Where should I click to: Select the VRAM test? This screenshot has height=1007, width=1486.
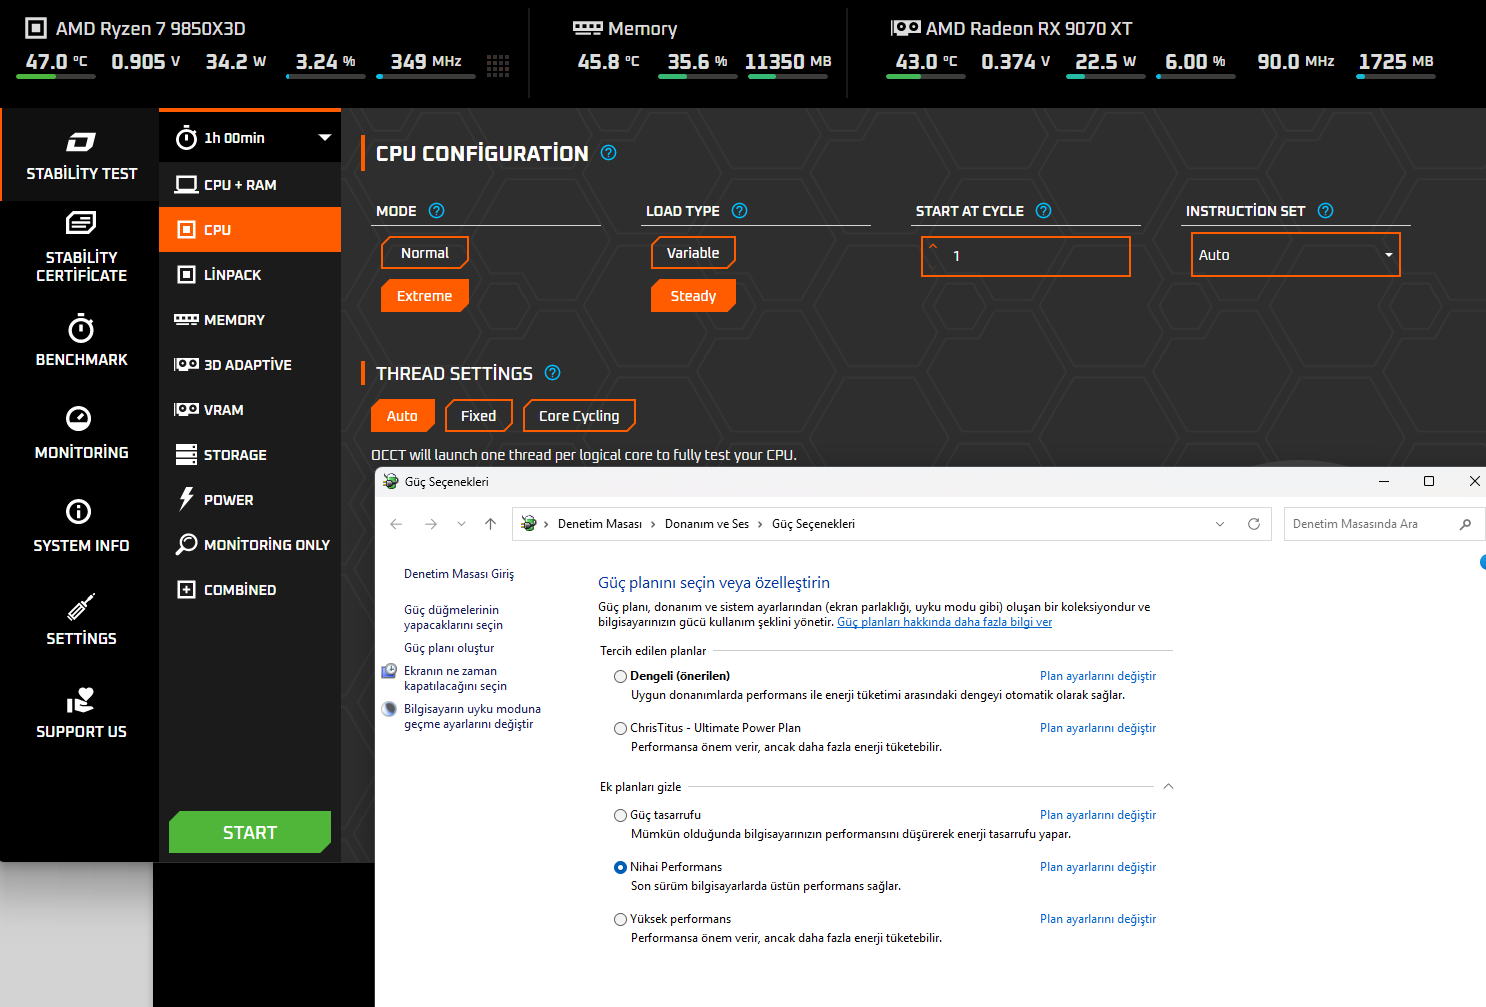(x=250, y=410)
